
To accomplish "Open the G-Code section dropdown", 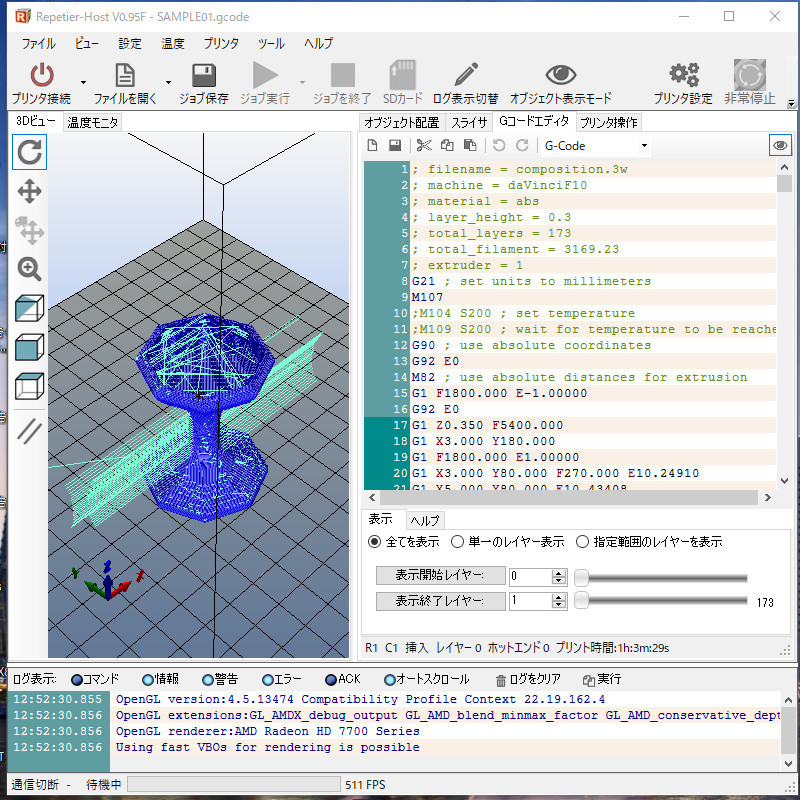I will pyautogui.click(x=644, y=146).
